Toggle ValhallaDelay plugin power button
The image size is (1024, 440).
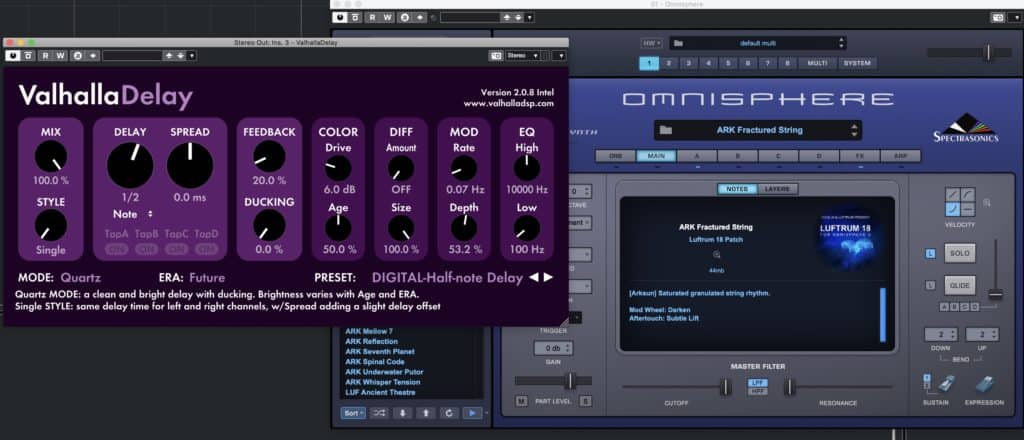pyautogui.click(x=12, y=55)
